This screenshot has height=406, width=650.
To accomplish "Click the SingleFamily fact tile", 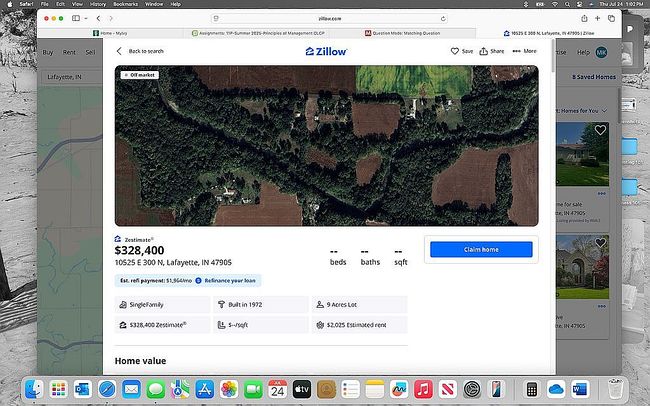I will pos(162,304).
